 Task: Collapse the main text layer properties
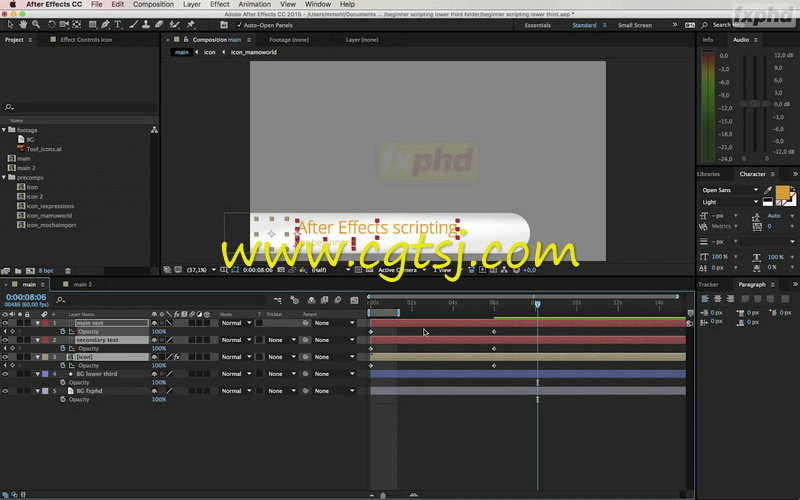pyautogui.click(x=38, y=323)
